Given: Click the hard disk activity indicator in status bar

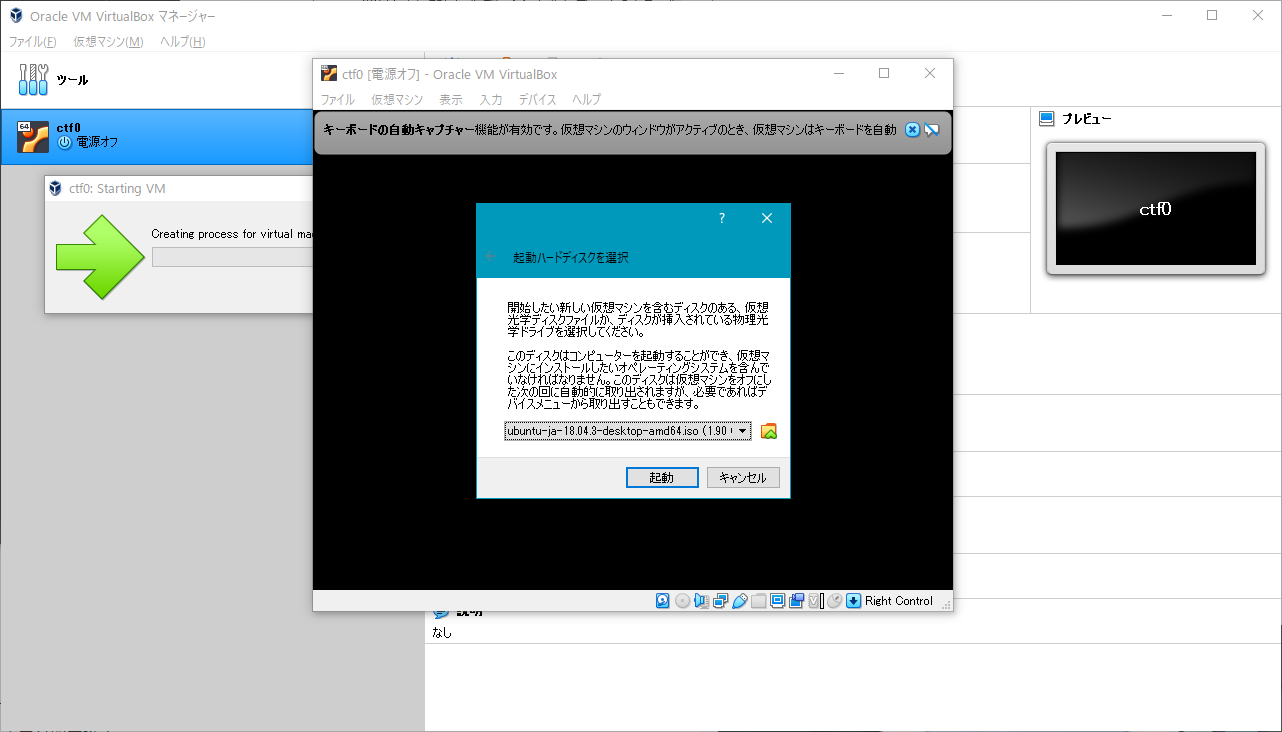Looking at the screenshot, I should click(663, 601).
